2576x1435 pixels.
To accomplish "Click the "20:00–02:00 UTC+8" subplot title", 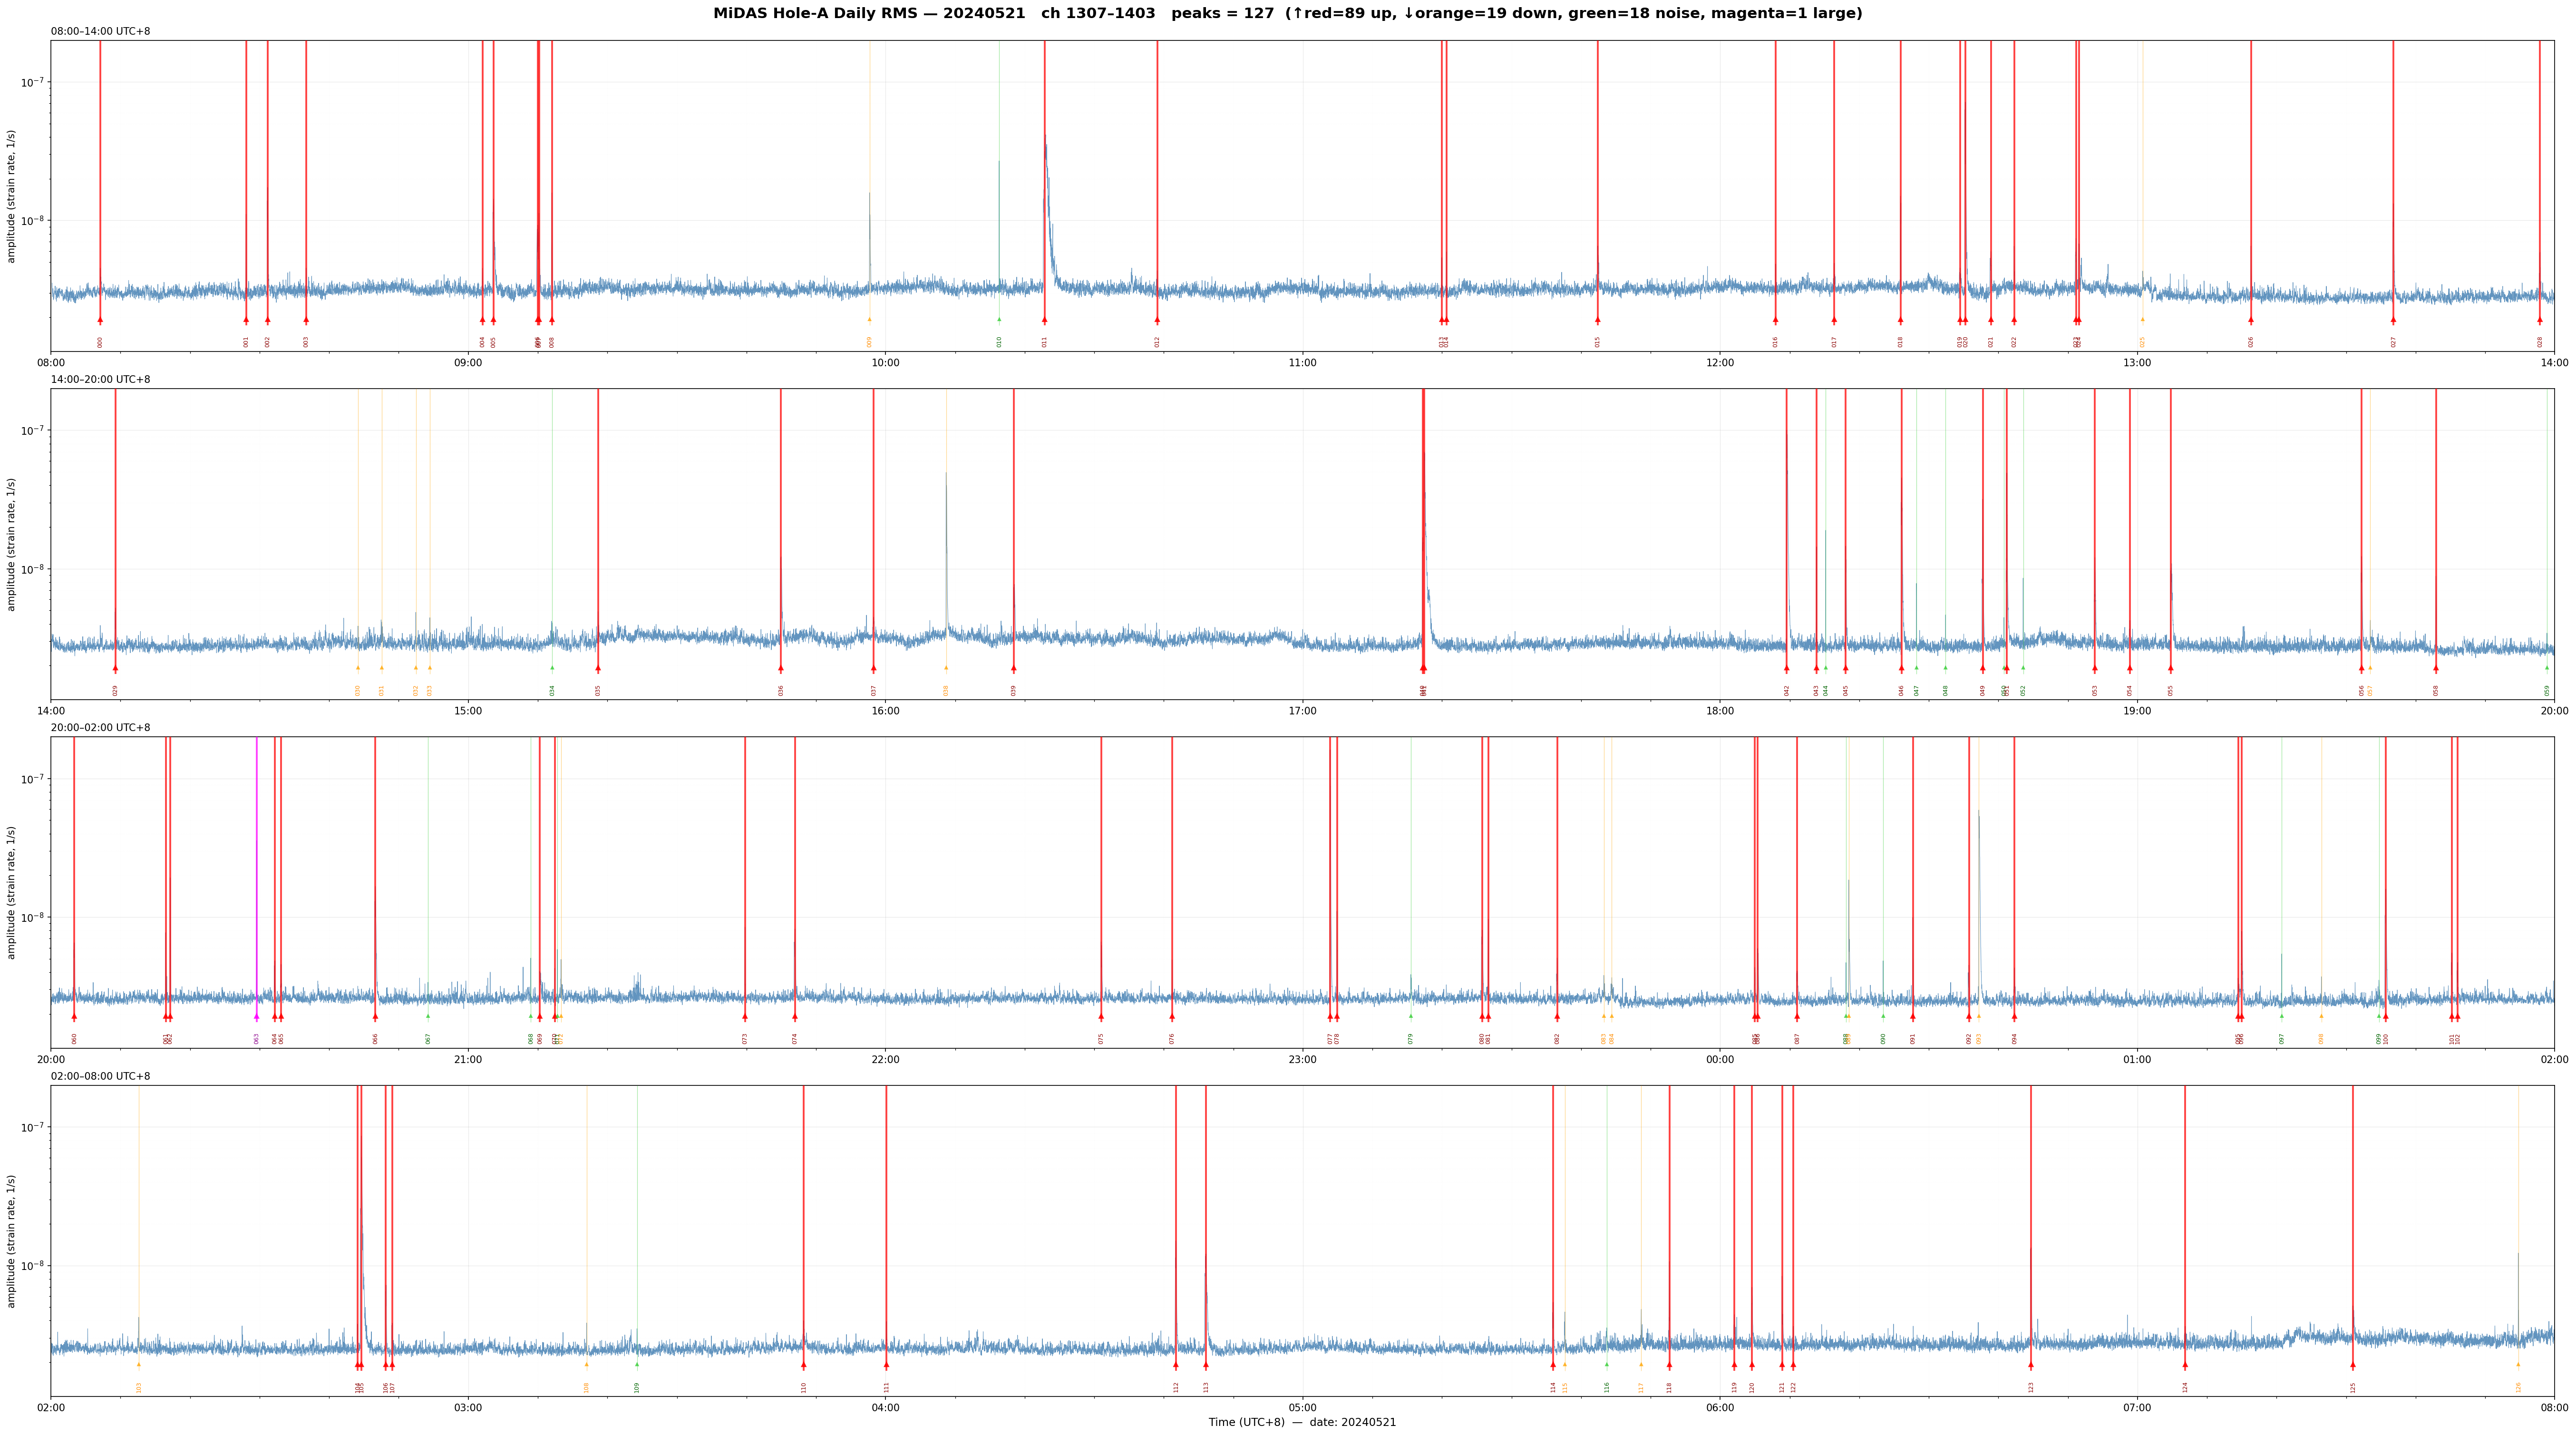I will pos(101,728).
